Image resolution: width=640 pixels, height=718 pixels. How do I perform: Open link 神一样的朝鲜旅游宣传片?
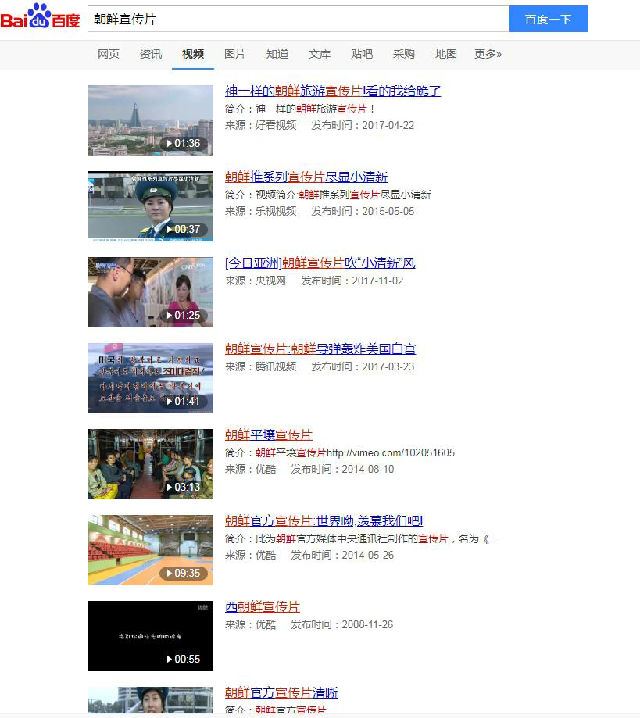point(333,91)
